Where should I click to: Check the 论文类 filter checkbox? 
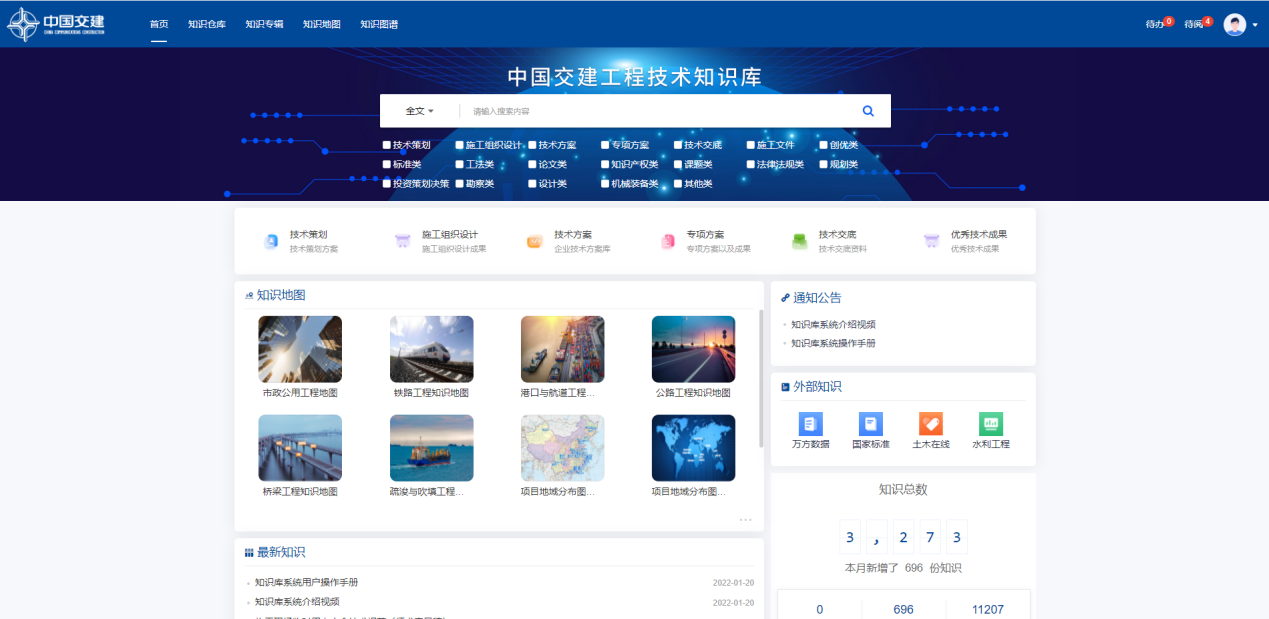[x=532, y=164]
